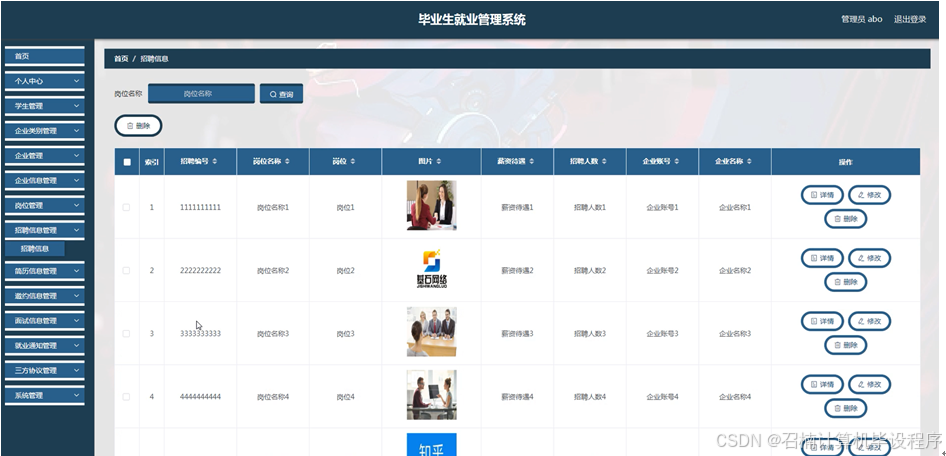Screen dimensions: 946x456
Task: Click cell 招聘人数1
Action: [589, 207]
